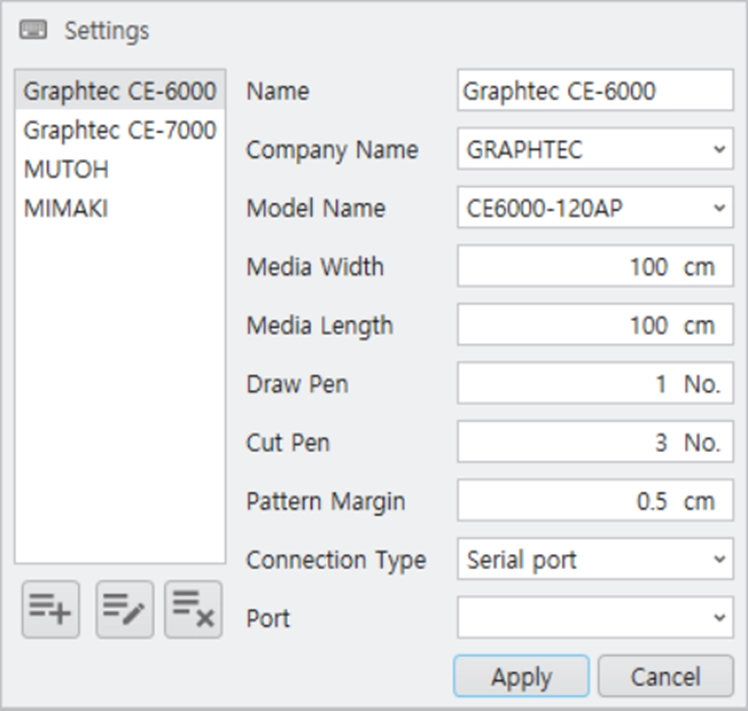Click the Media Width field
Screen dimensions: 748x711
point(595,266)
